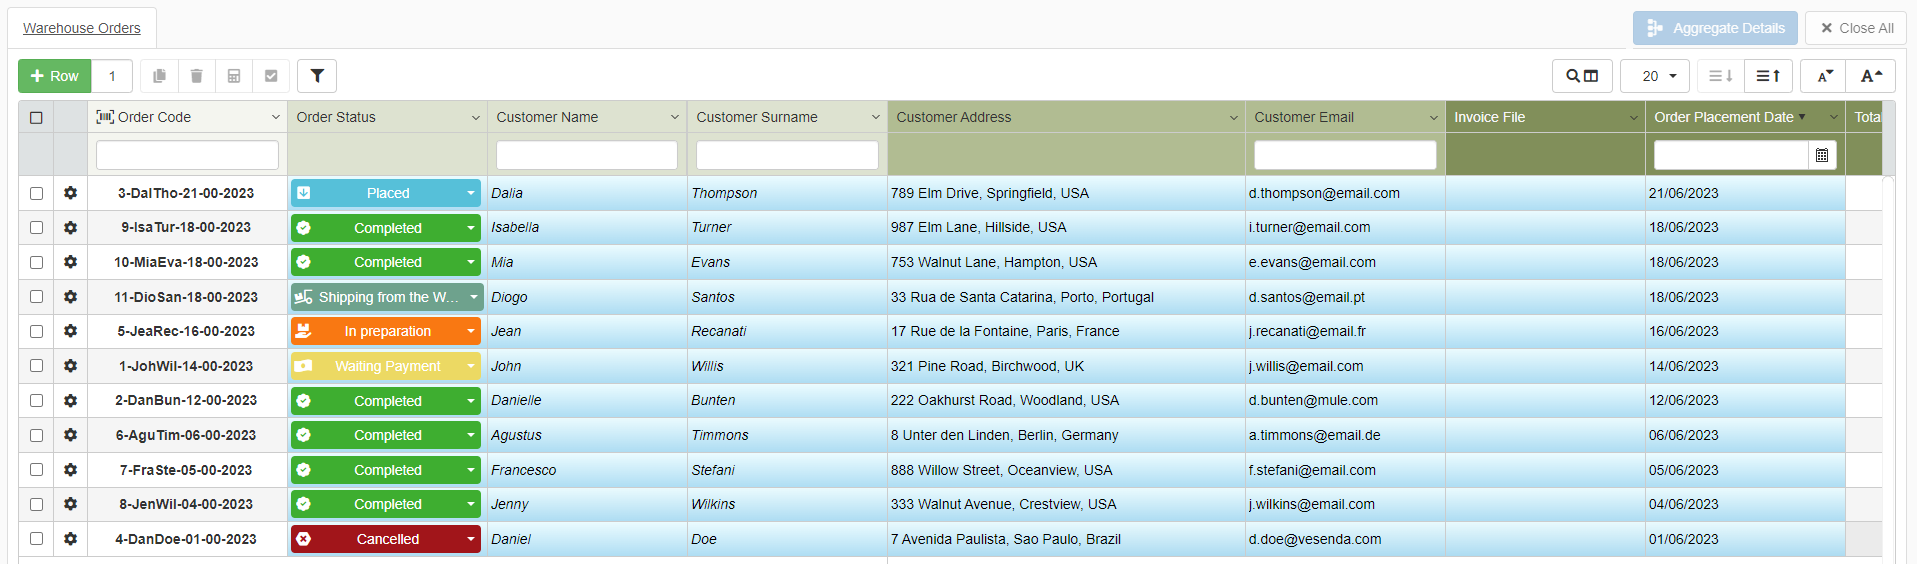
Task: Switch to the Warehouse Orders tab
Action: click(82, 28)
